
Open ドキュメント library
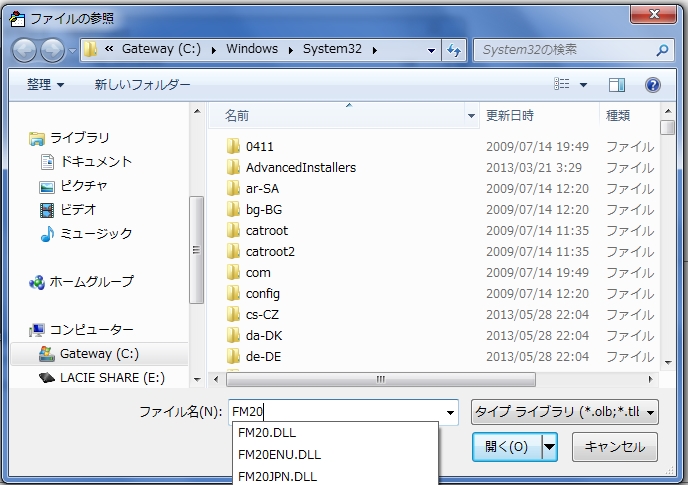tap(86, 162)
